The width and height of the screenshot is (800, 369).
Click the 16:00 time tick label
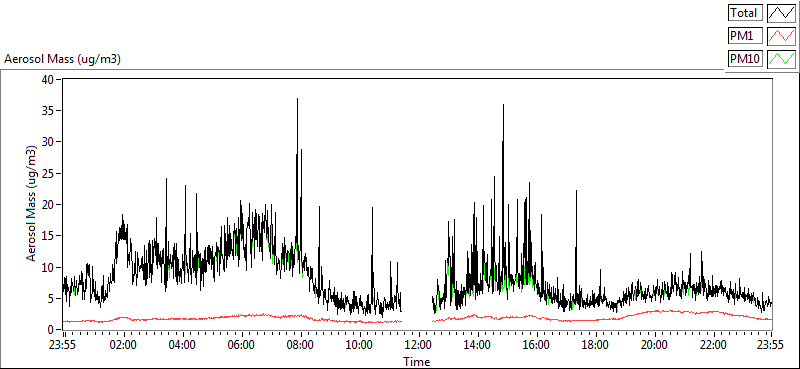(537, 344)
